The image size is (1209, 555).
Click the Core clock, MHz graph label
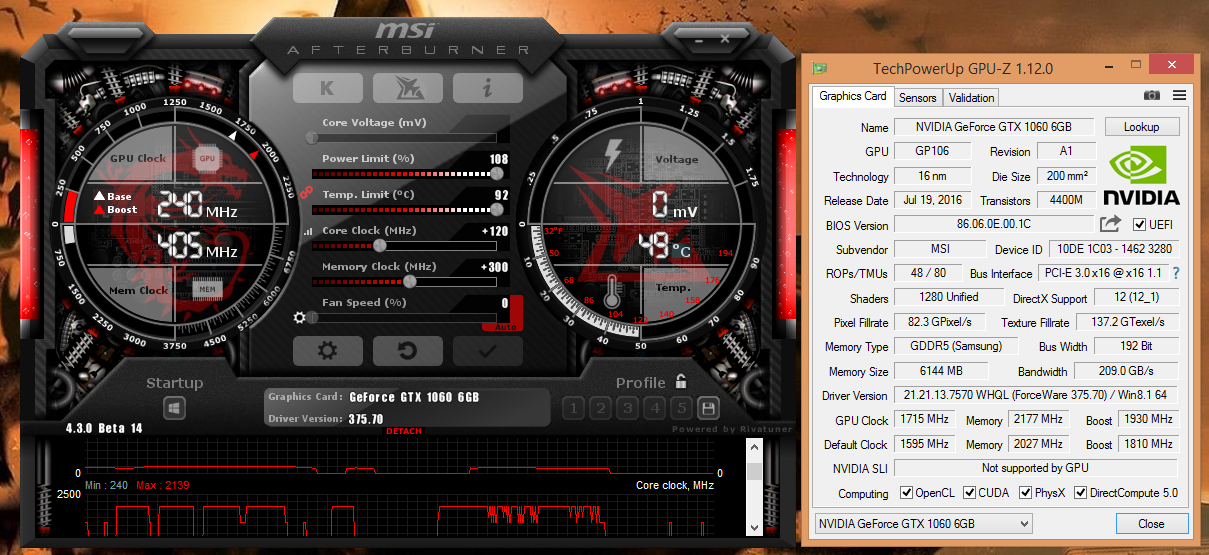tap(675, 485)
